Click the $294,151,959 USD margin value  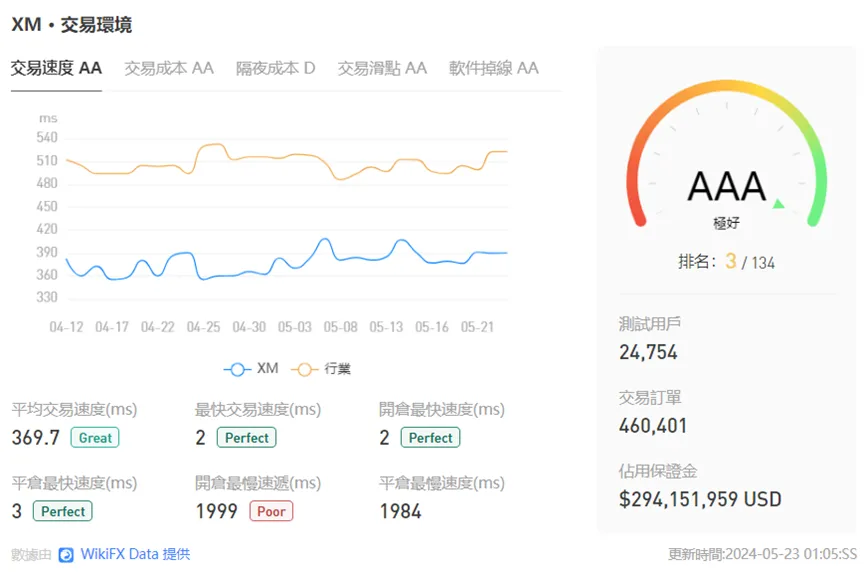tap(700, 499)
